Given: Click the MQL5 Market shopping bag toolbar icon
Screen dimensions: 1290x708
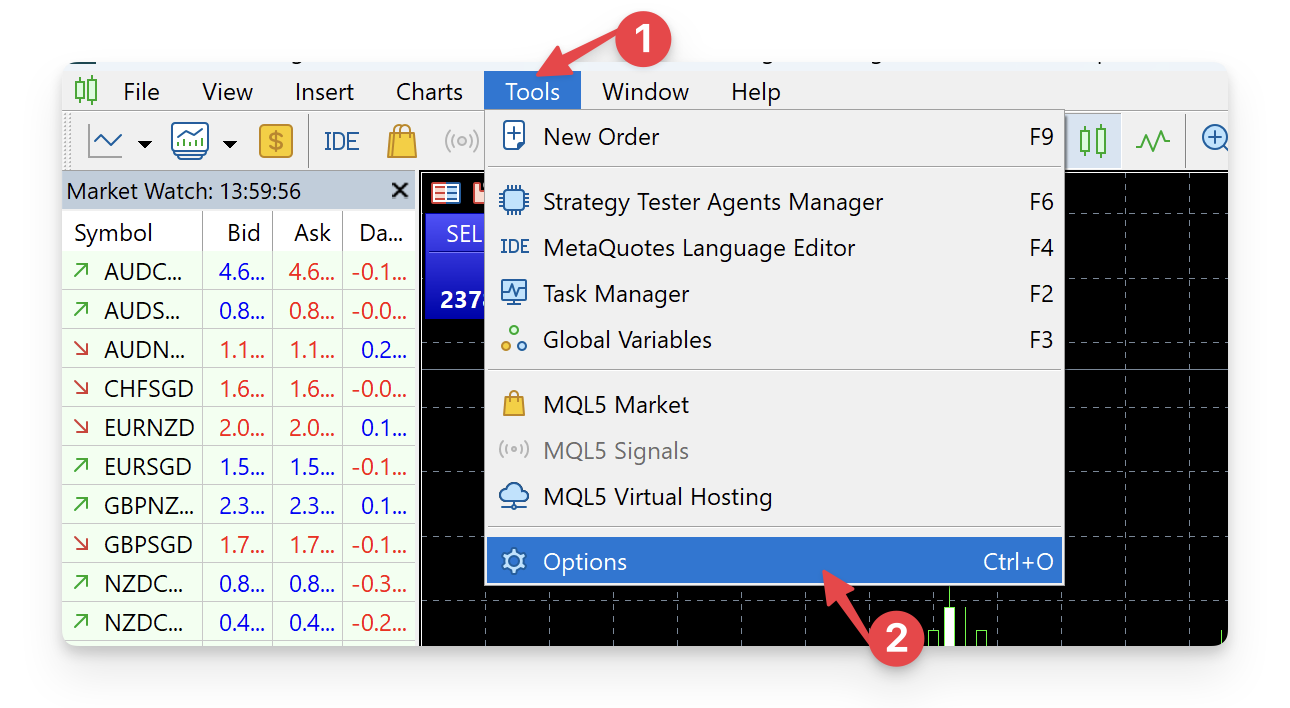Looking at the screenshot, I should click(401, 142).
